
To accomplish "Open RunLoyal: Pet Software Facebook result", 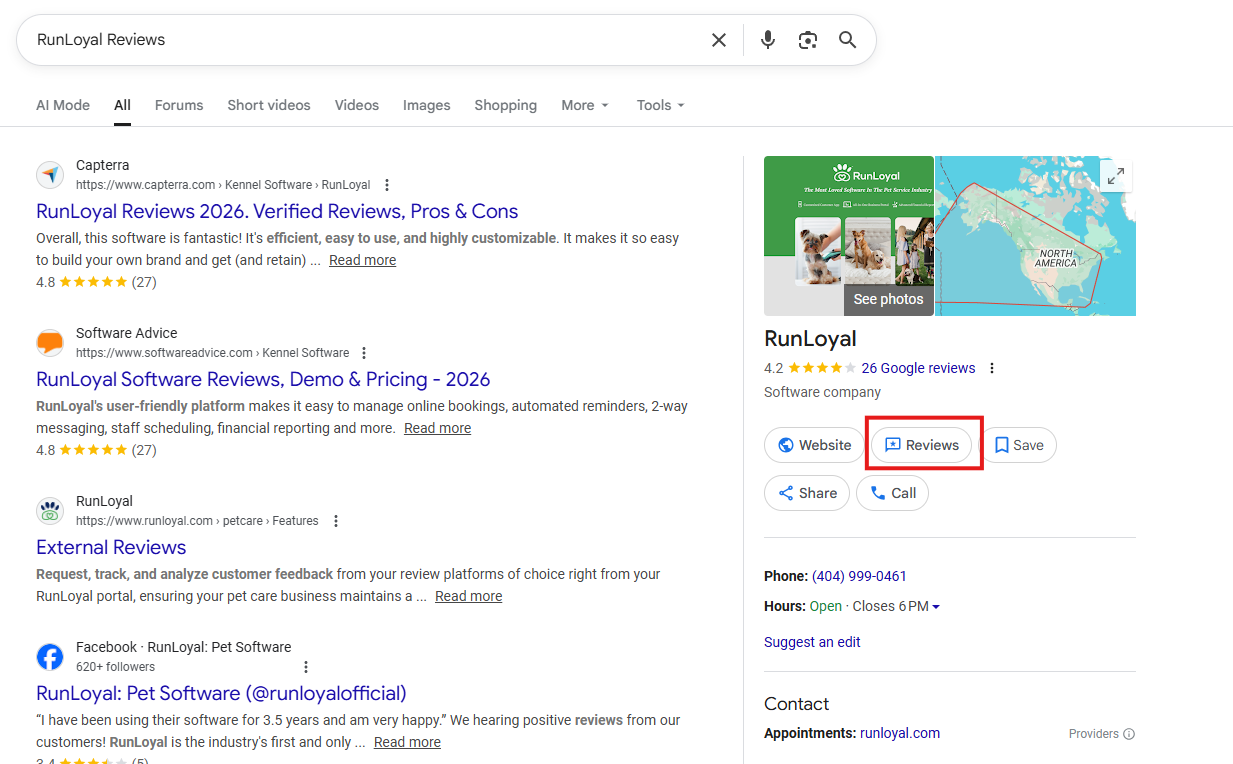I will point(221,693).
